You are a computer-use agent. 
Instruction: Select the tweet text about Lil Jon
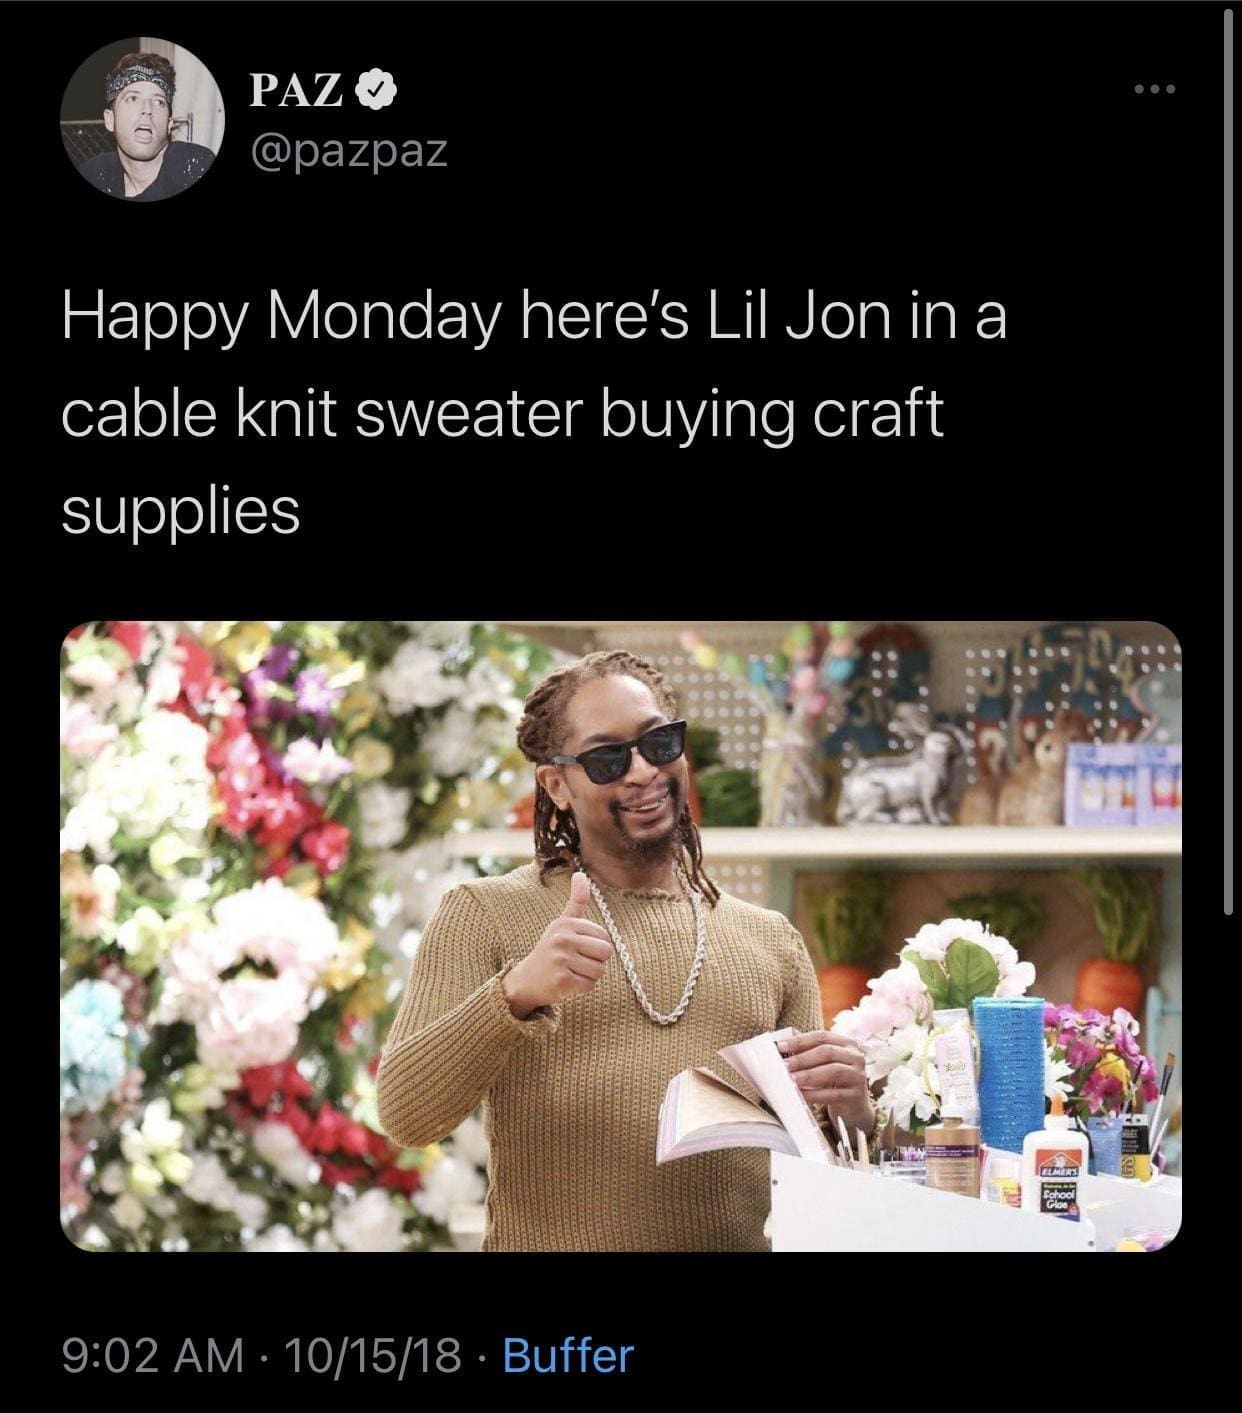[x=534, y=414]
